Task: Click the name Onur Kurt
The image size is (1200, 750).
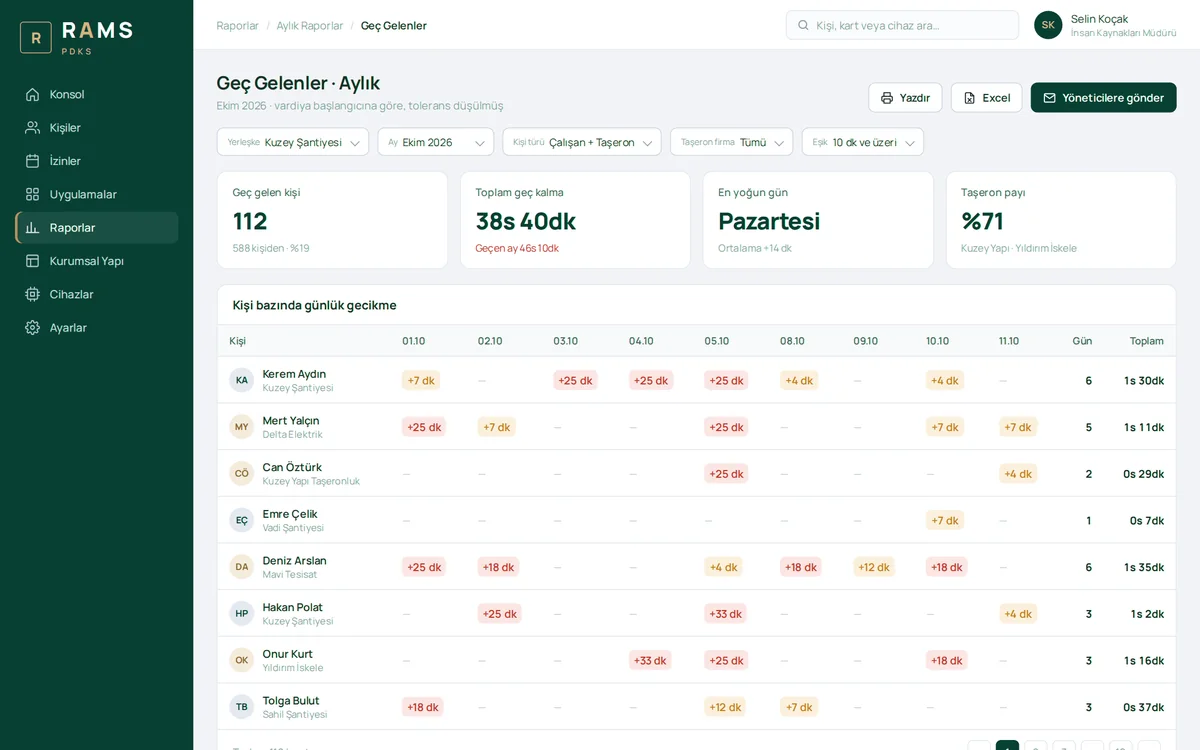Action: pos(288,654)
